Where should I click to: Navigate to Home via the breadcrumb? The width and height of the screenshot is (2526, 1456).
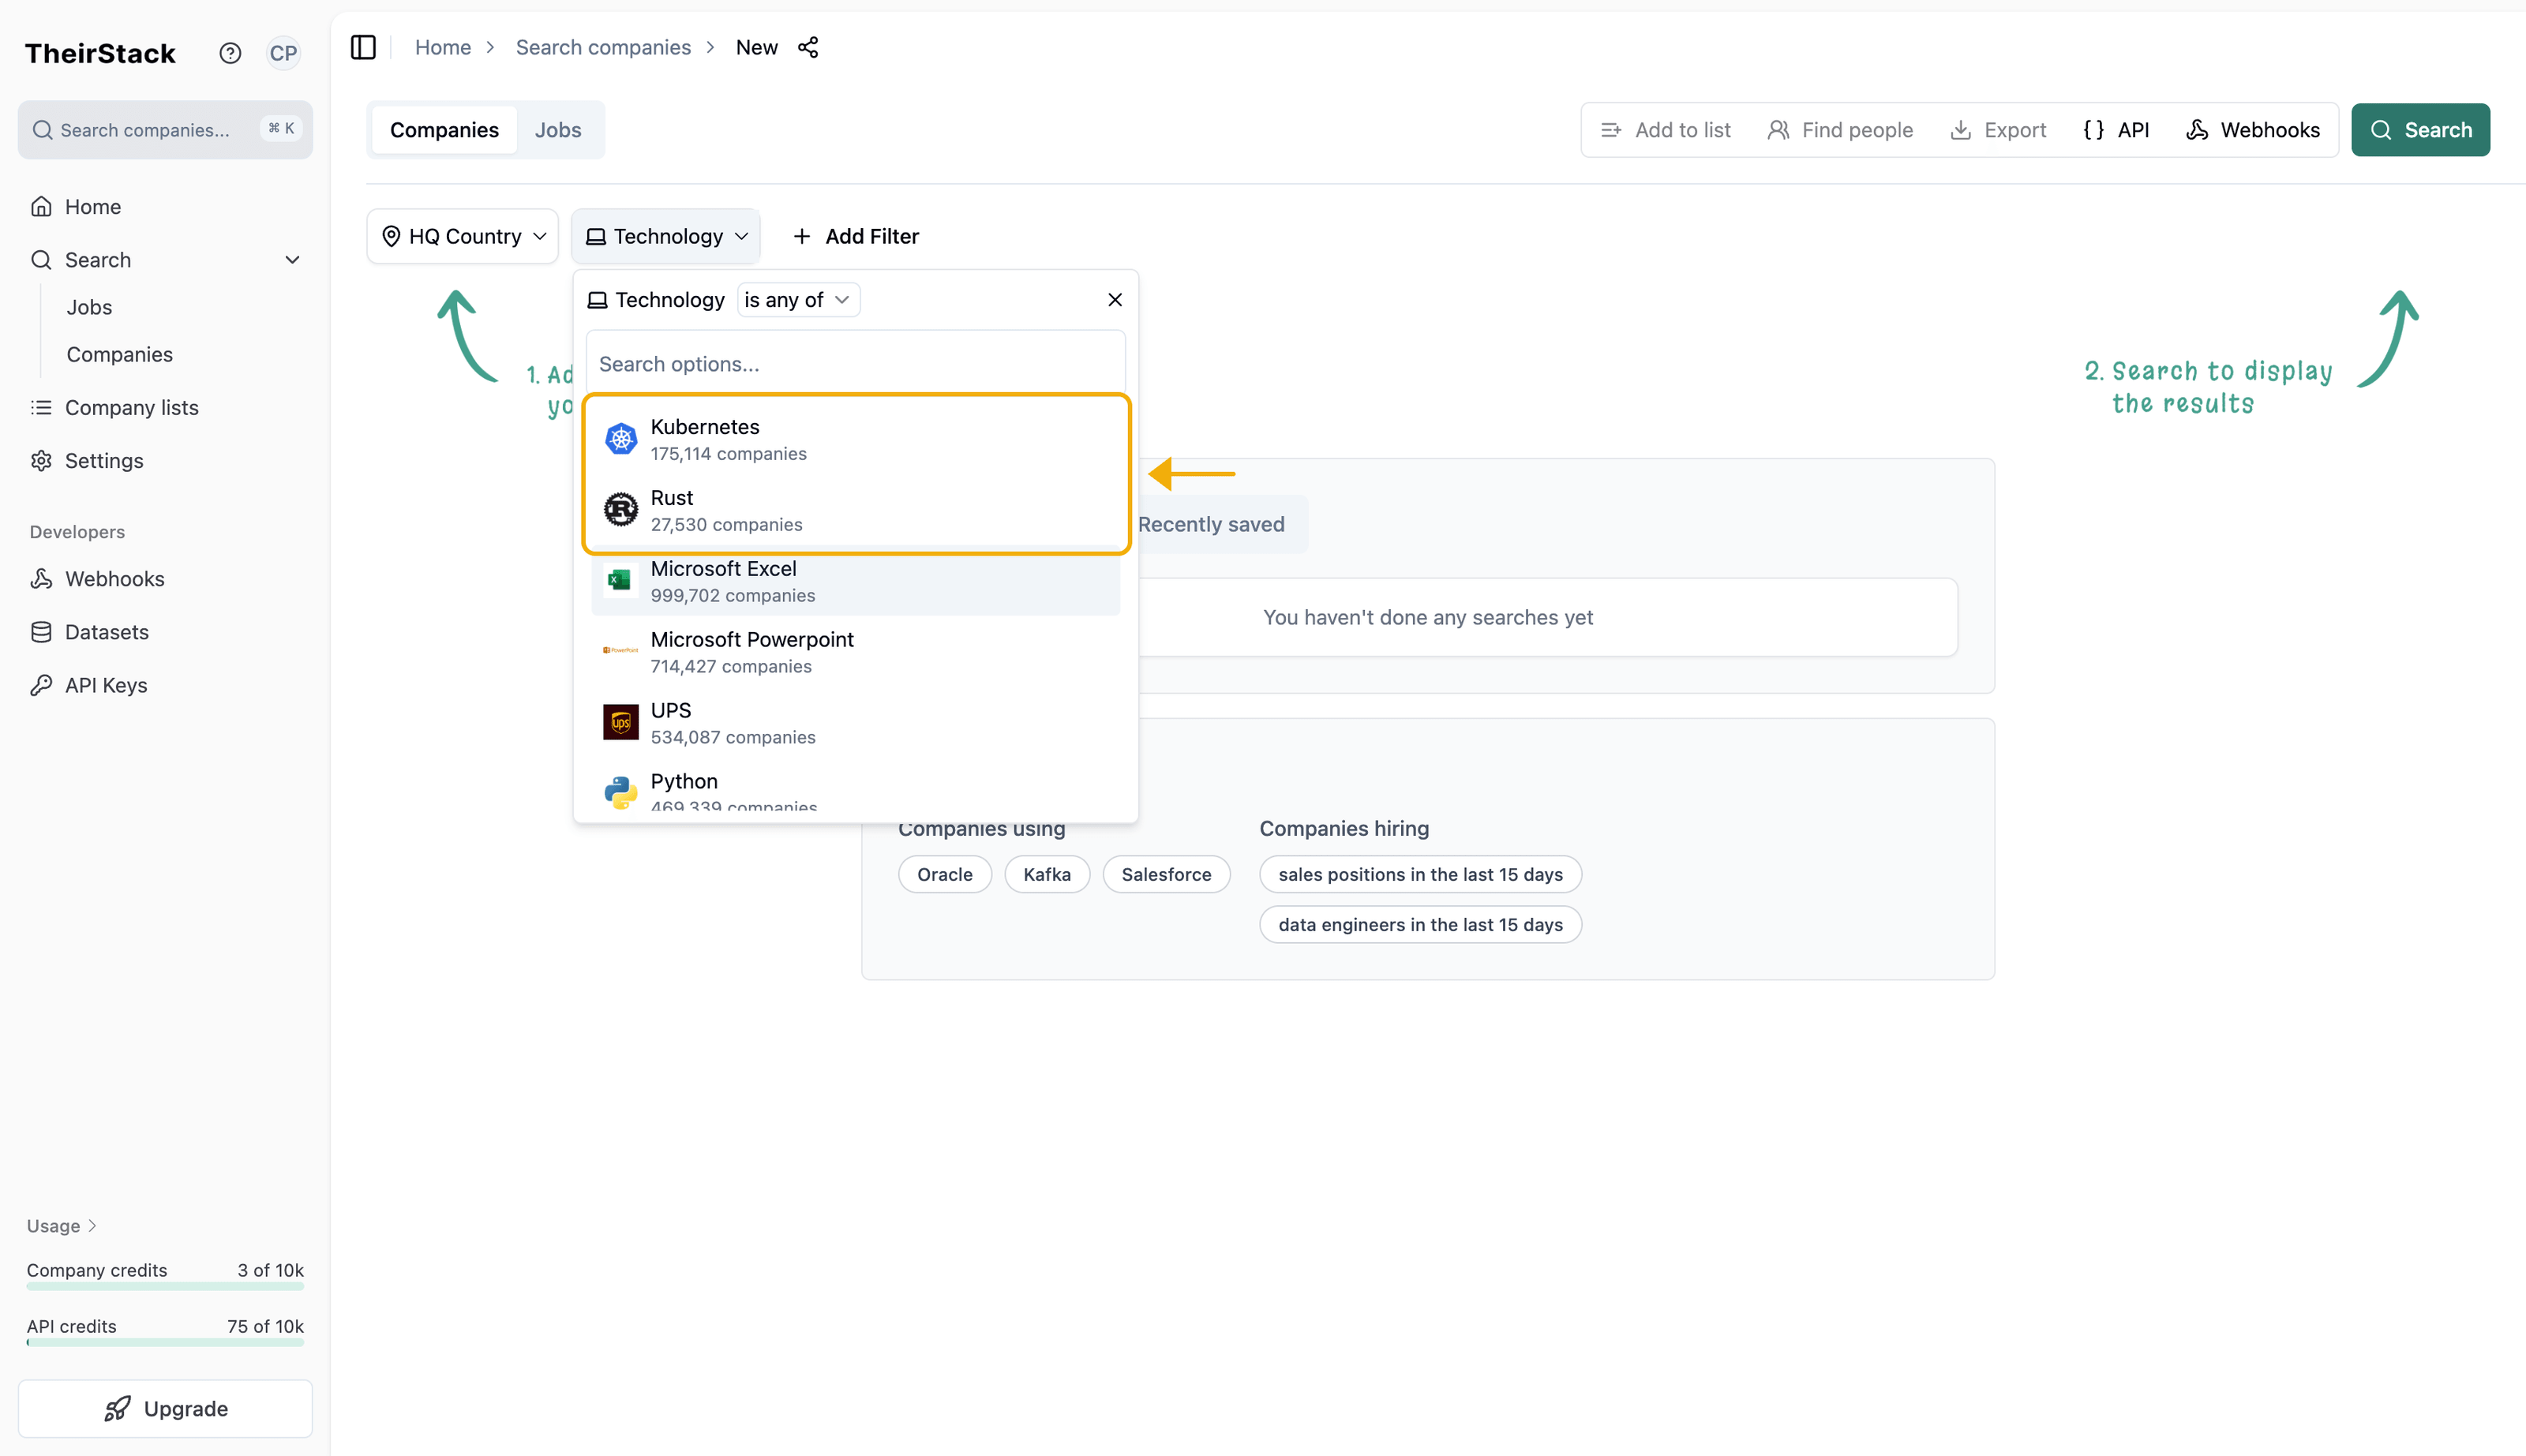443,47
